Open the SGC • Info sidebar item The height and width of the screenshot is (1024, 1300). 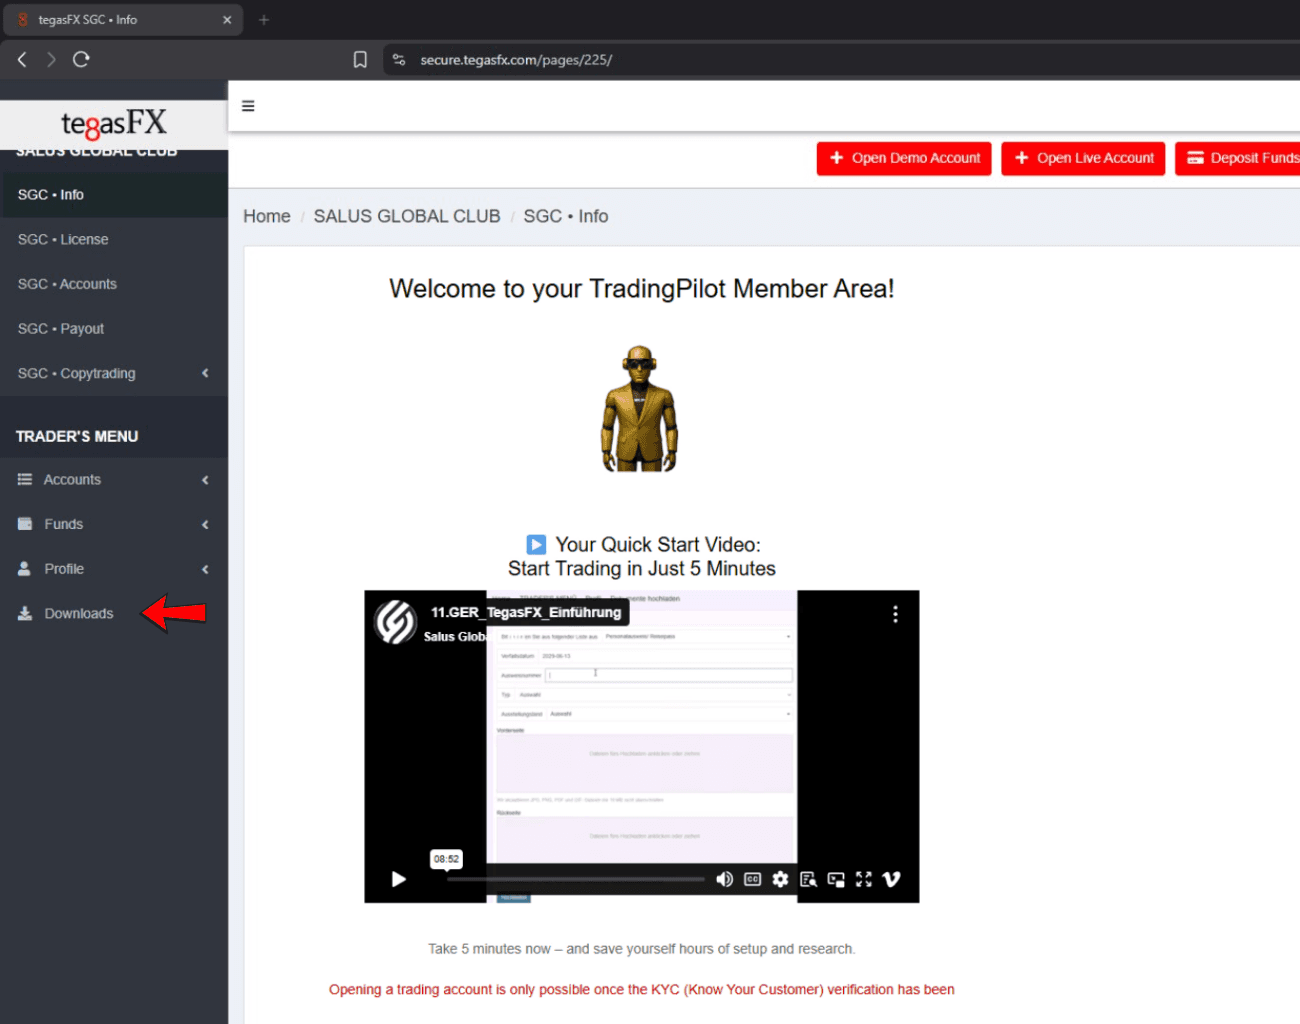tap(114, 195)
